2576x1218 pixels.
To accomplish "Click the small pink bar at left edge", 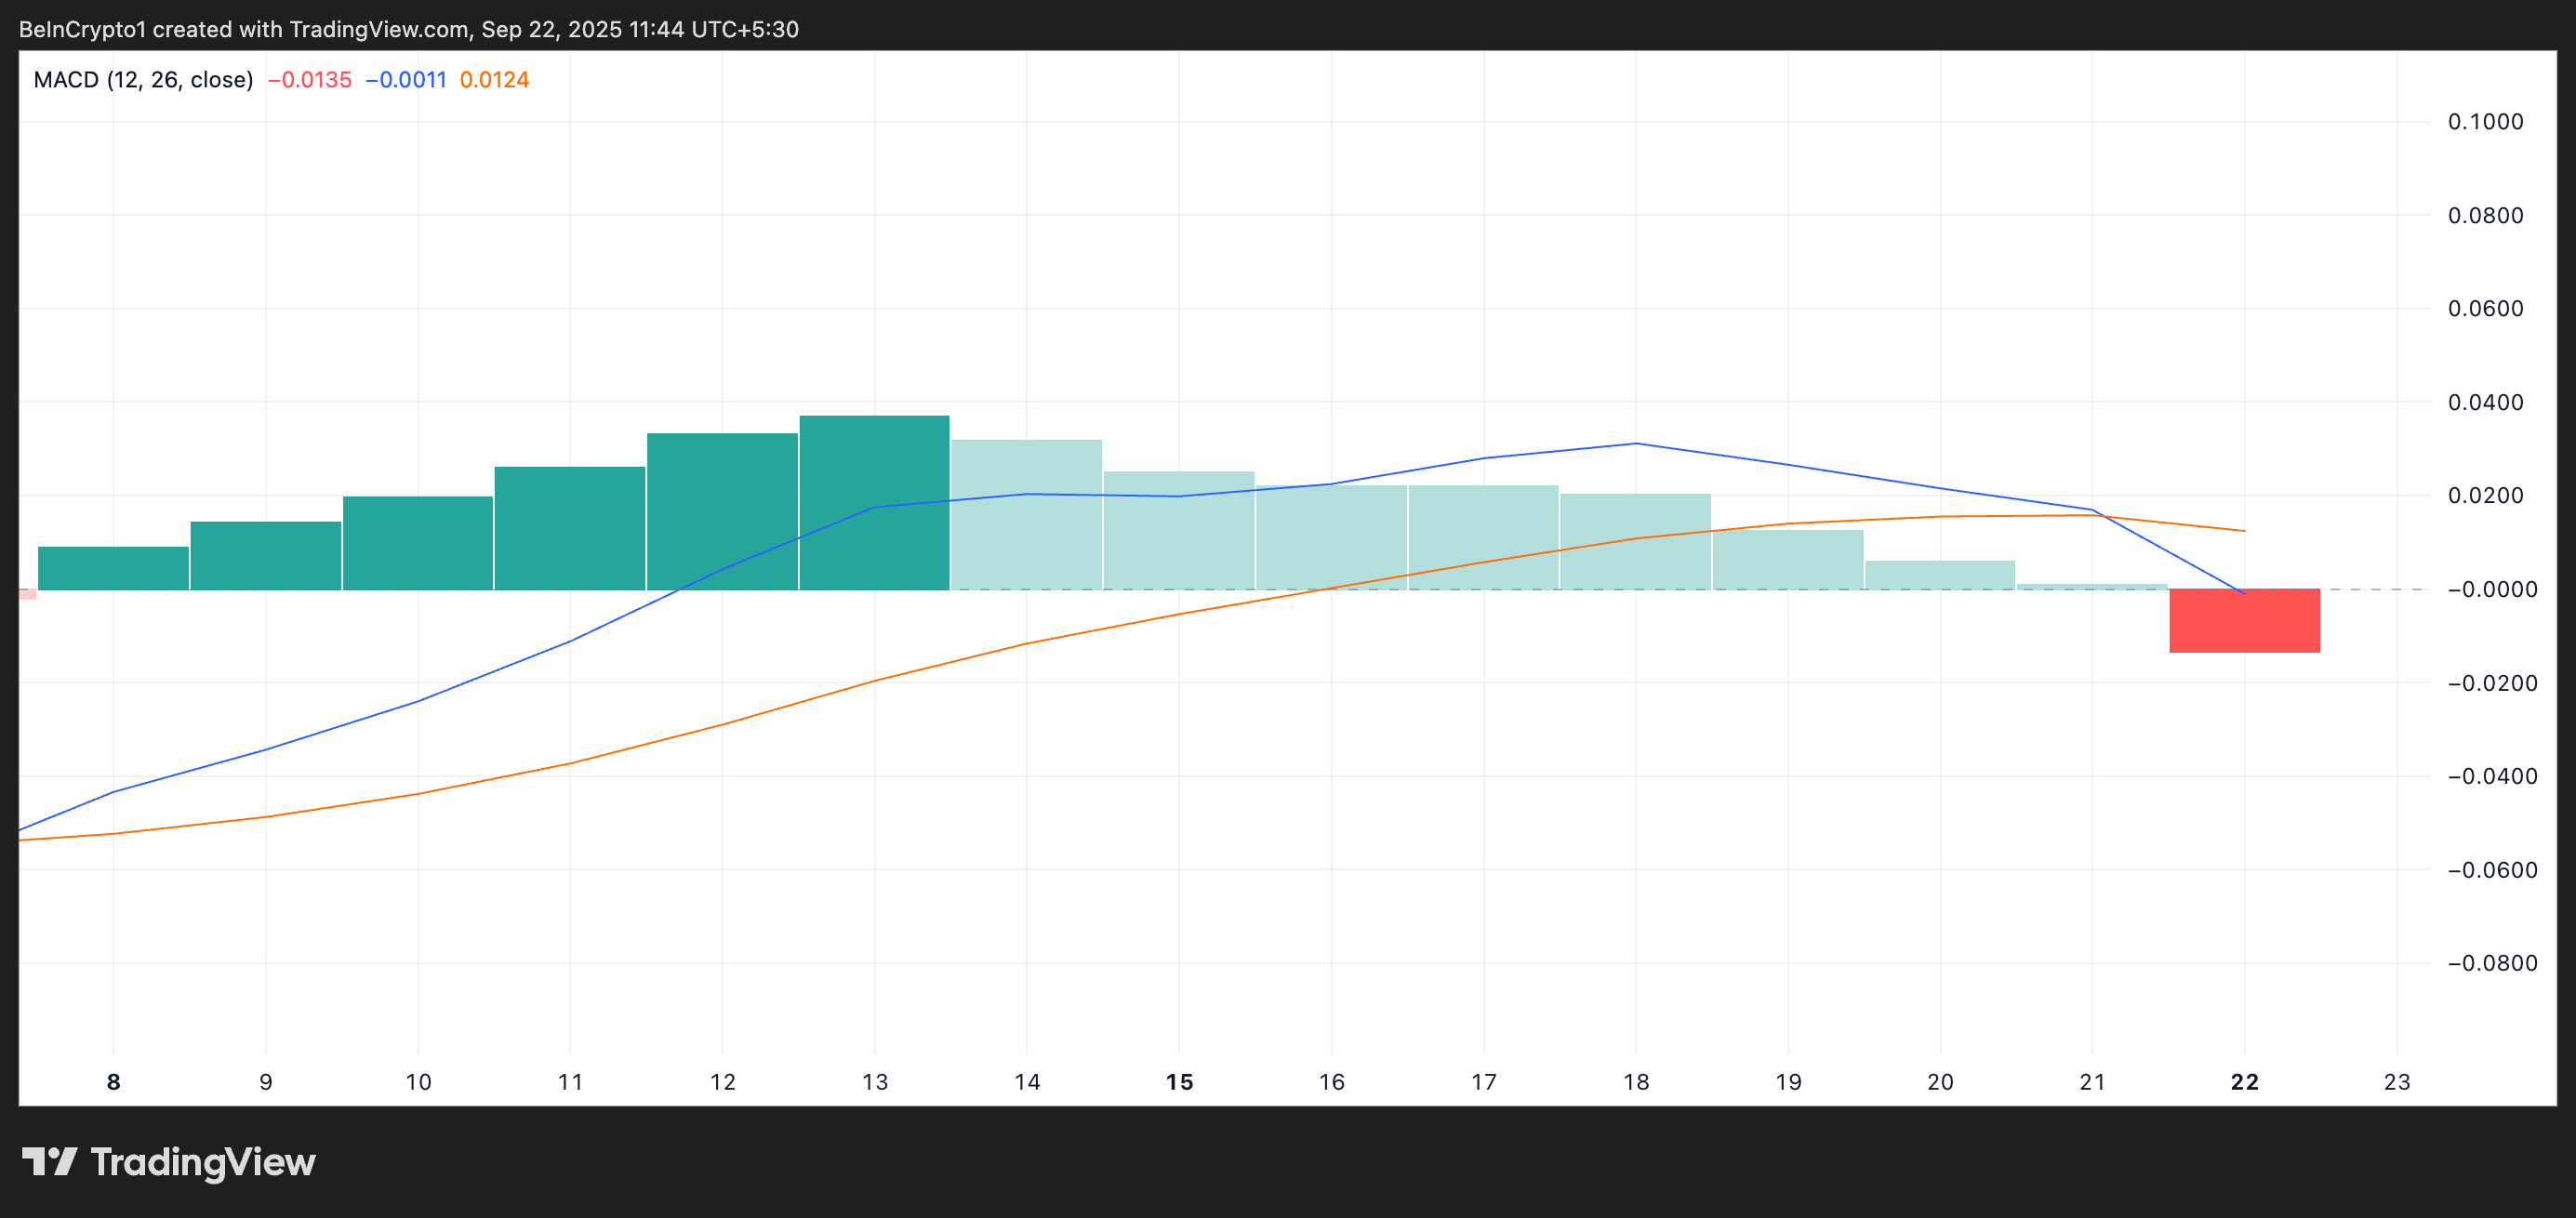I will click(x=27, y=594).
